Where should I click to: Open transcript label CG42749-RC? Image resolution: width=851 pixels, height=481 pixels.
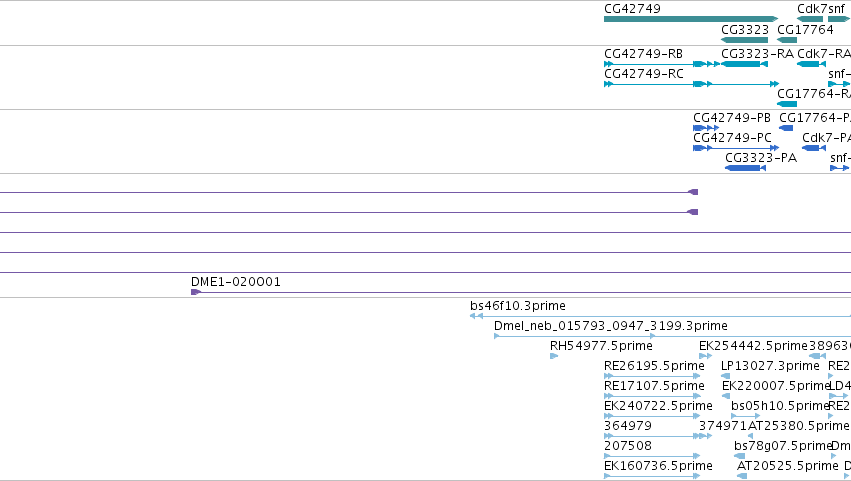(x=644, y=74)
